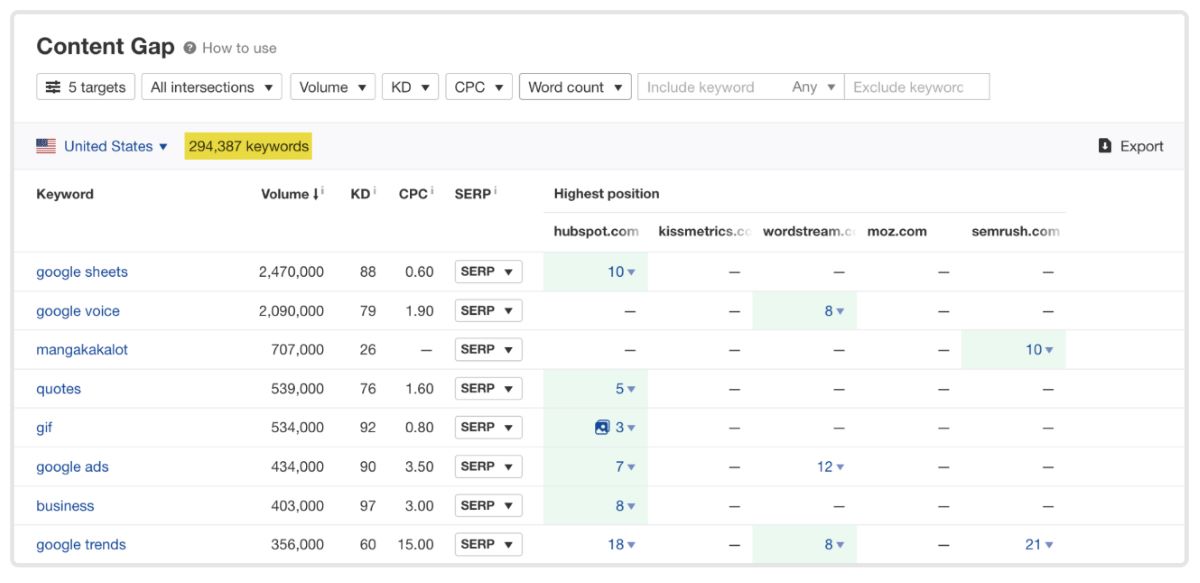The height and width of the screenshot is (583, 1200).
Task: Open the How to use help link
Action: click(239, 48)
